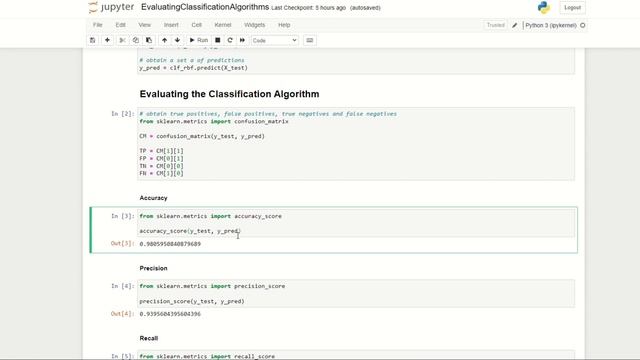Open the File menu
Viewport: 640px width, 360px height.
[98, 25]
